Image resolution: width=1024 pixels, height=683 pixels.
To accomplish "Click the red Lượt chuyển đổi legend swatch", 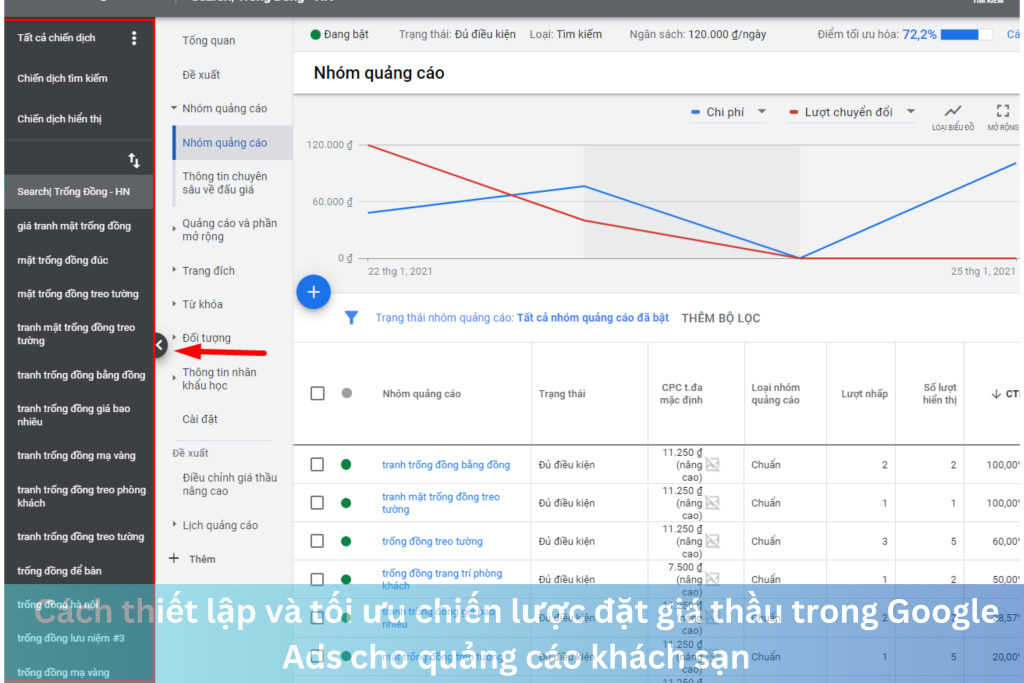I will coord(793,112).
